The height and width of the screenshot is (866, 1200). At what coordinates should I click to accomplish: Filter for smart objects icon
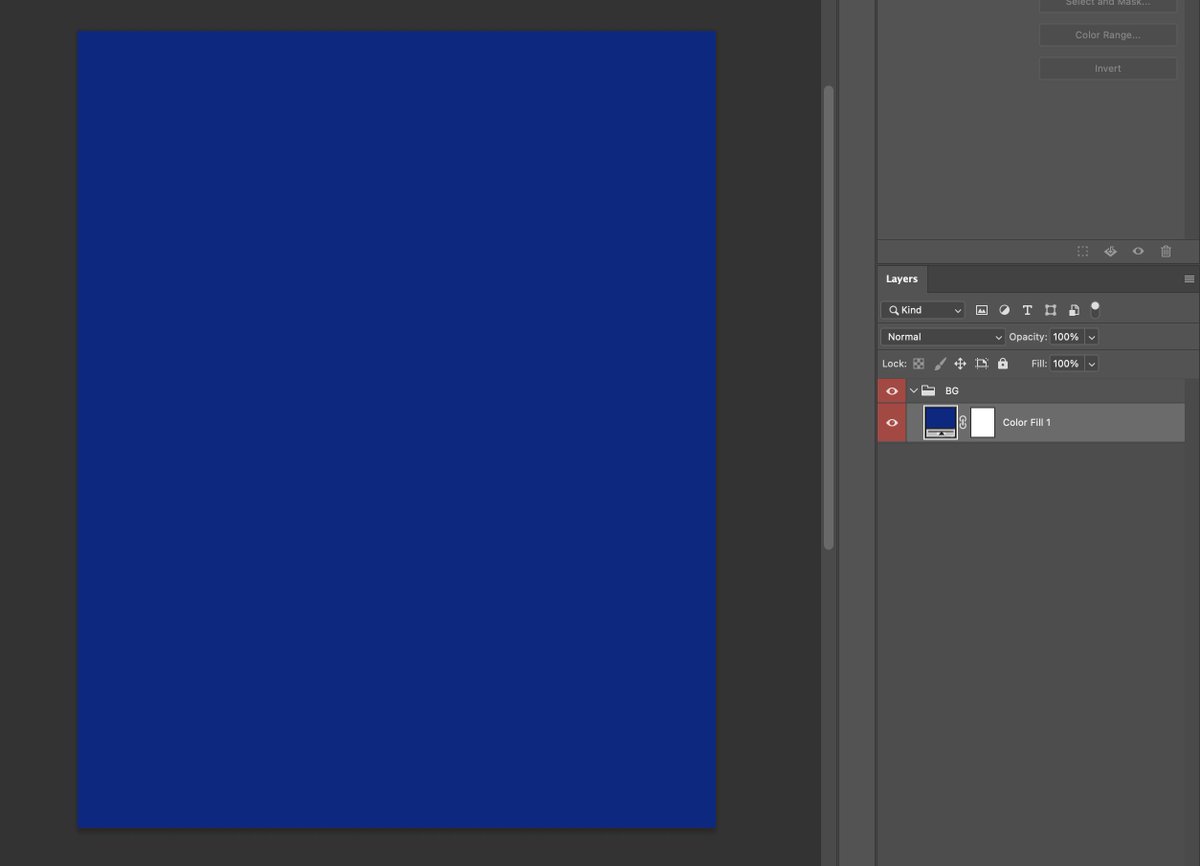[1073, 310]
